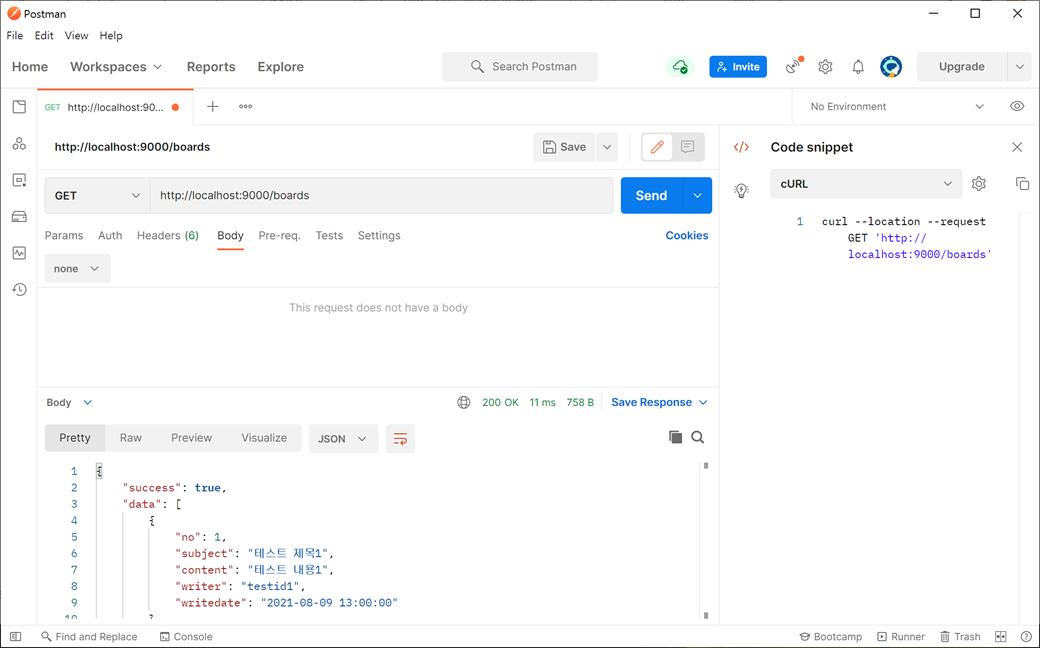Open the No Environment selector
Viewport: 1040px width, 648px height.
[897, 106]
